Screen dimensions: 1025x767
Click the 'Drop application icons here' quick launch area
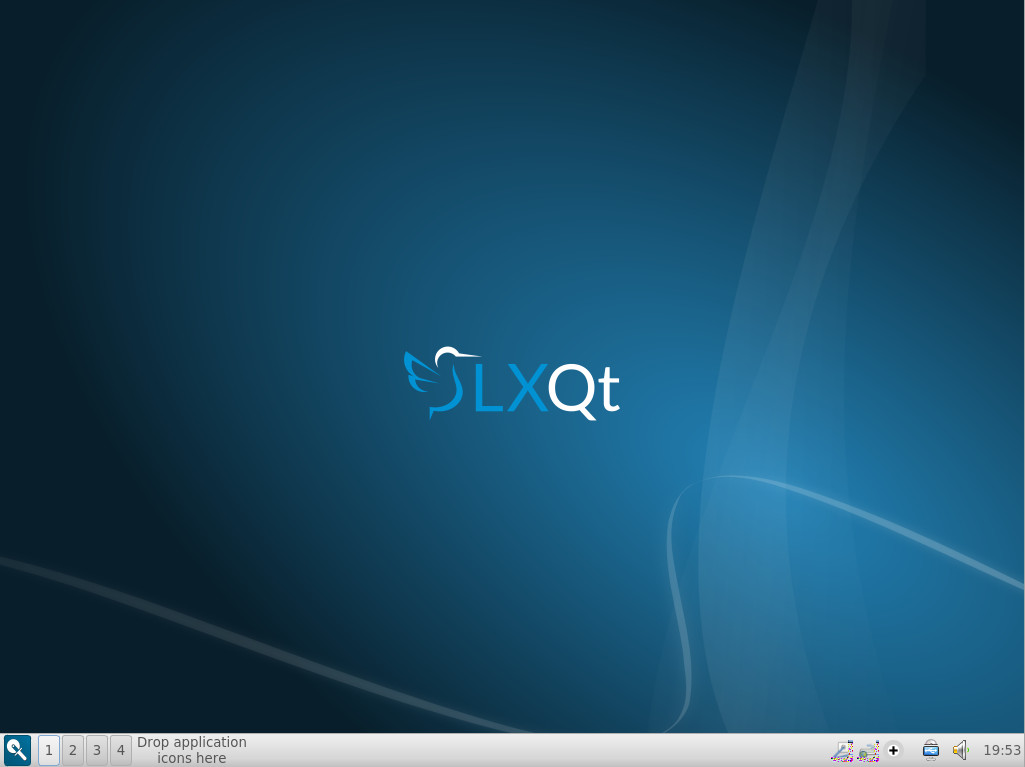(192, 750)
